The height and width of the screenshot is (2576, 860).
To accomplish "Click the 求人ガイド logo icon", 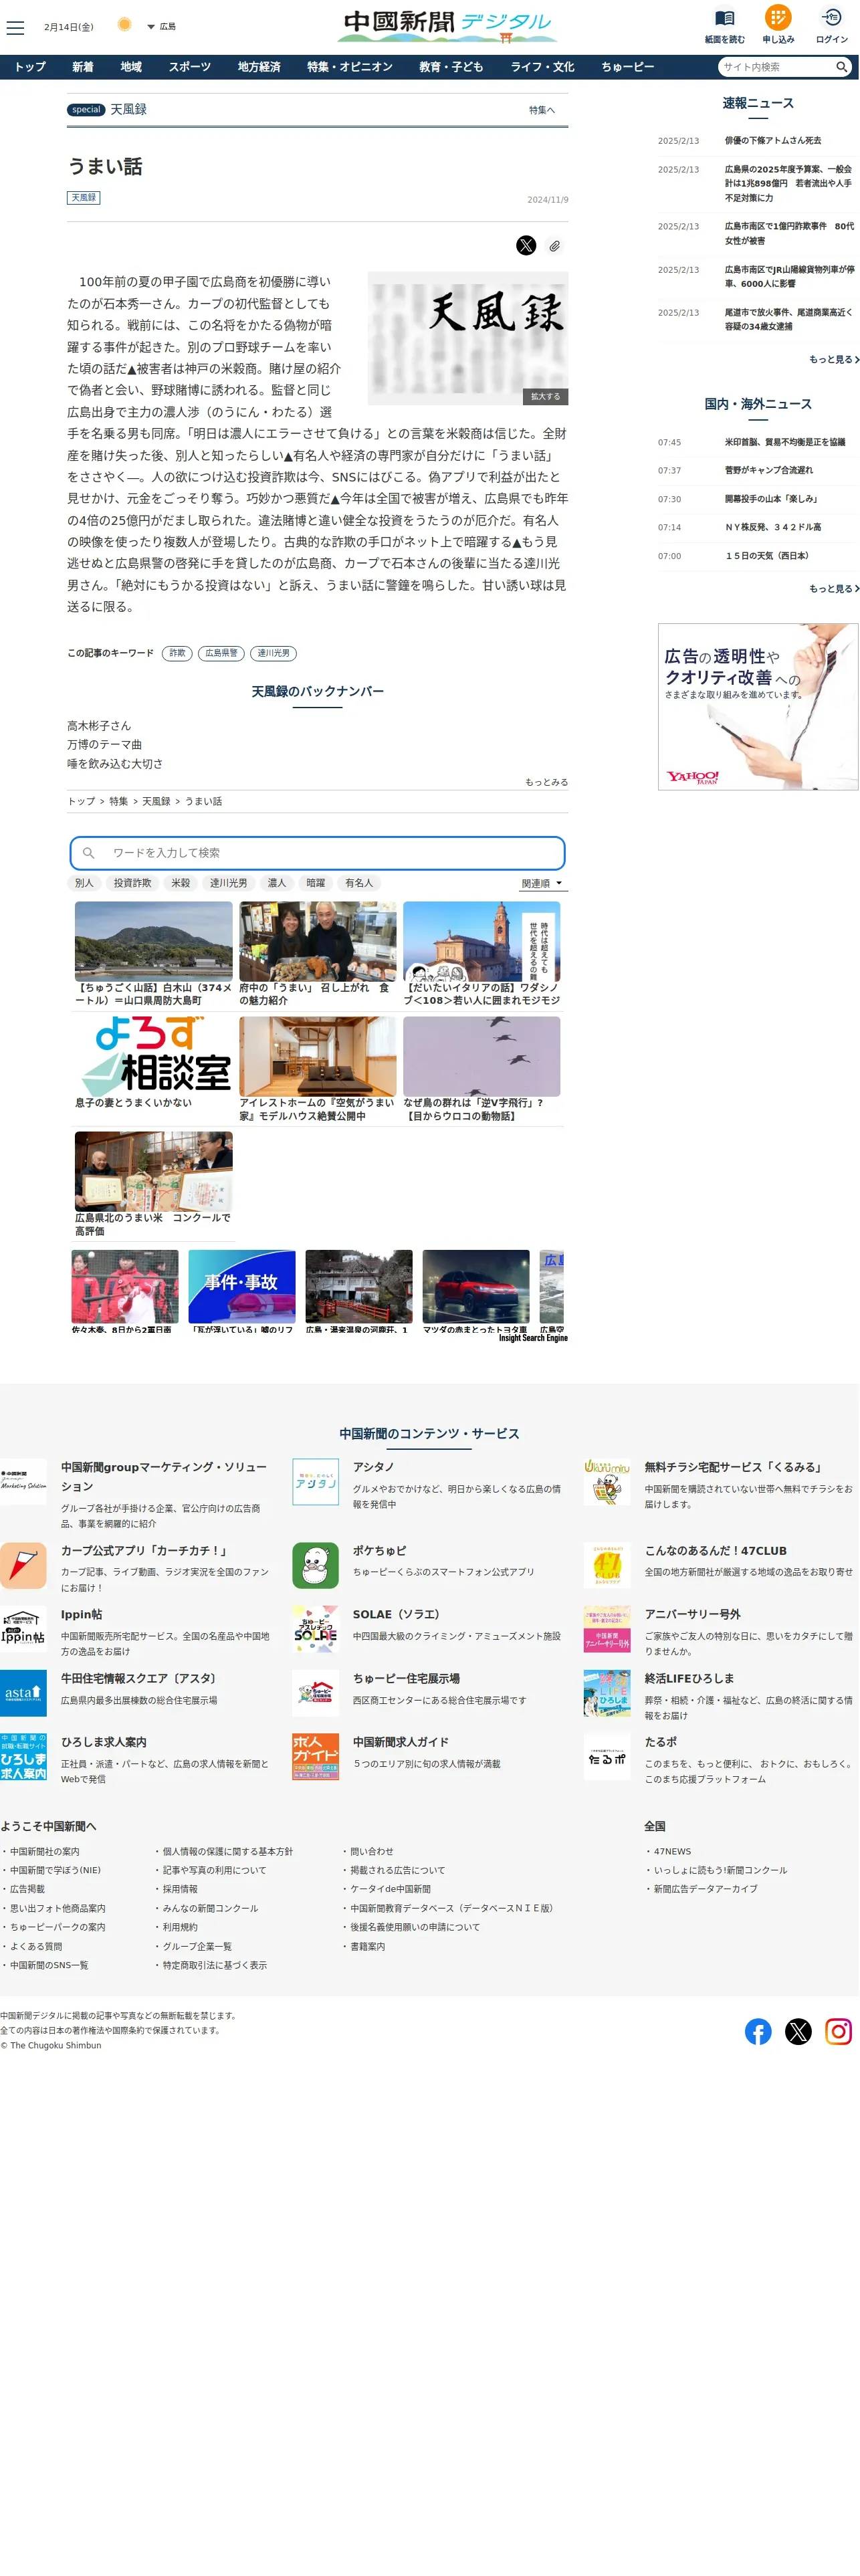I will (315, 1757).
